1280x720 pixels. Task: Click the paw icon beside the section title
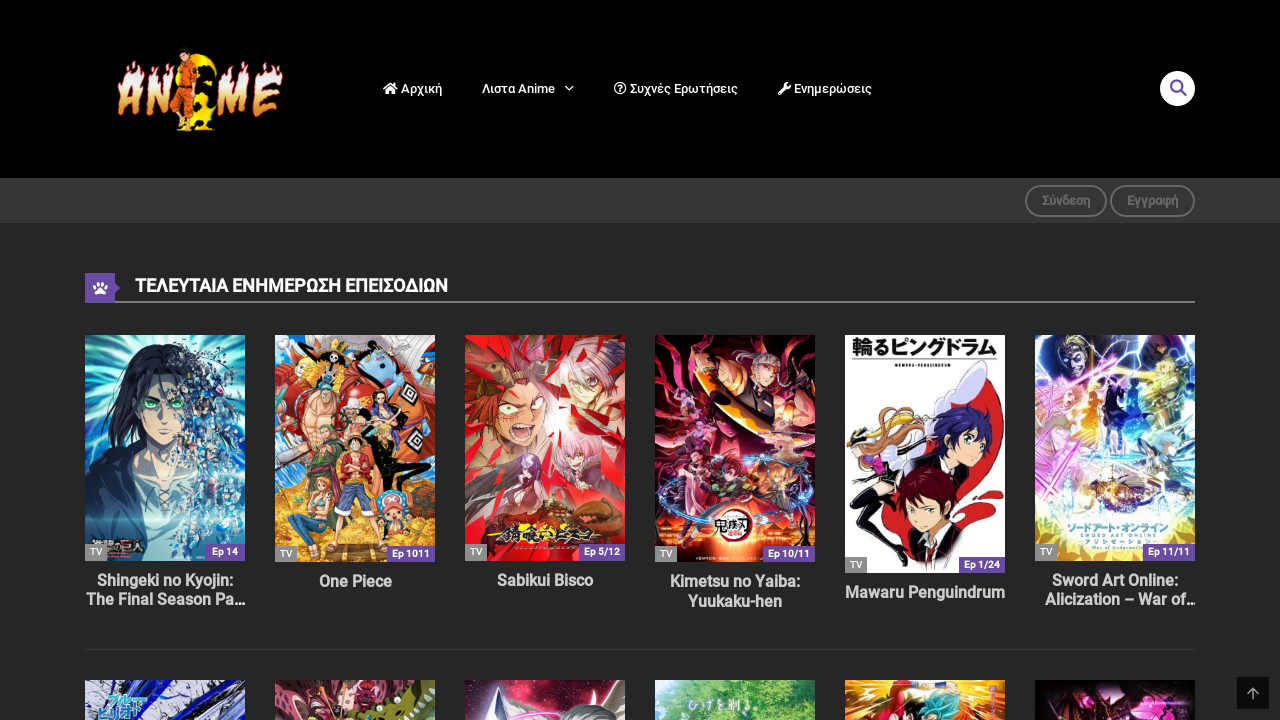[100, 287]
